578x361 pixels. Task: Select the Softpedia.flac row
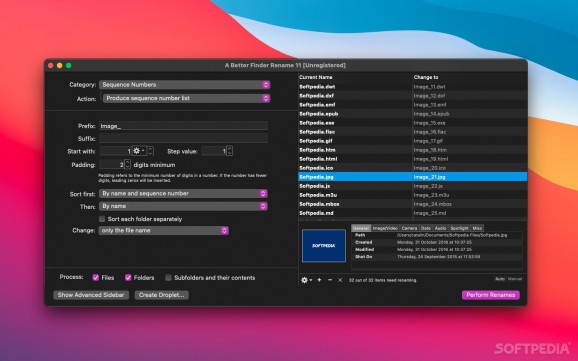click(x=412, y=132)
